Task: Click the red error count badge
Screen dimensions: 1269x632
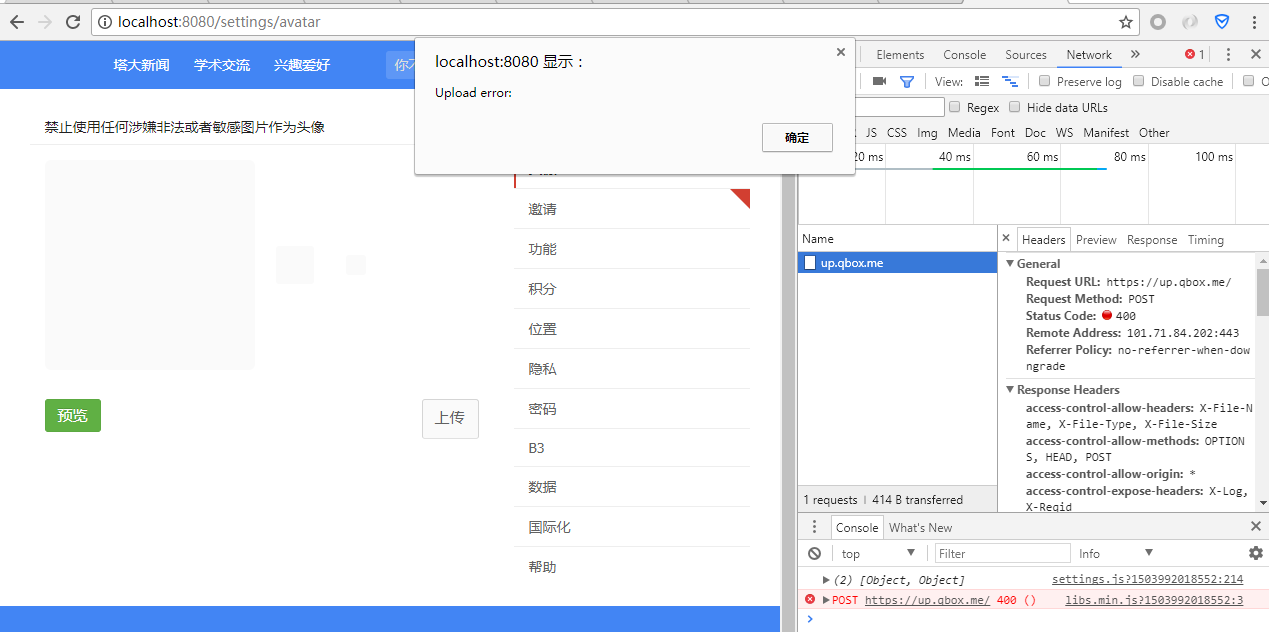Action: click(1195, 54)
